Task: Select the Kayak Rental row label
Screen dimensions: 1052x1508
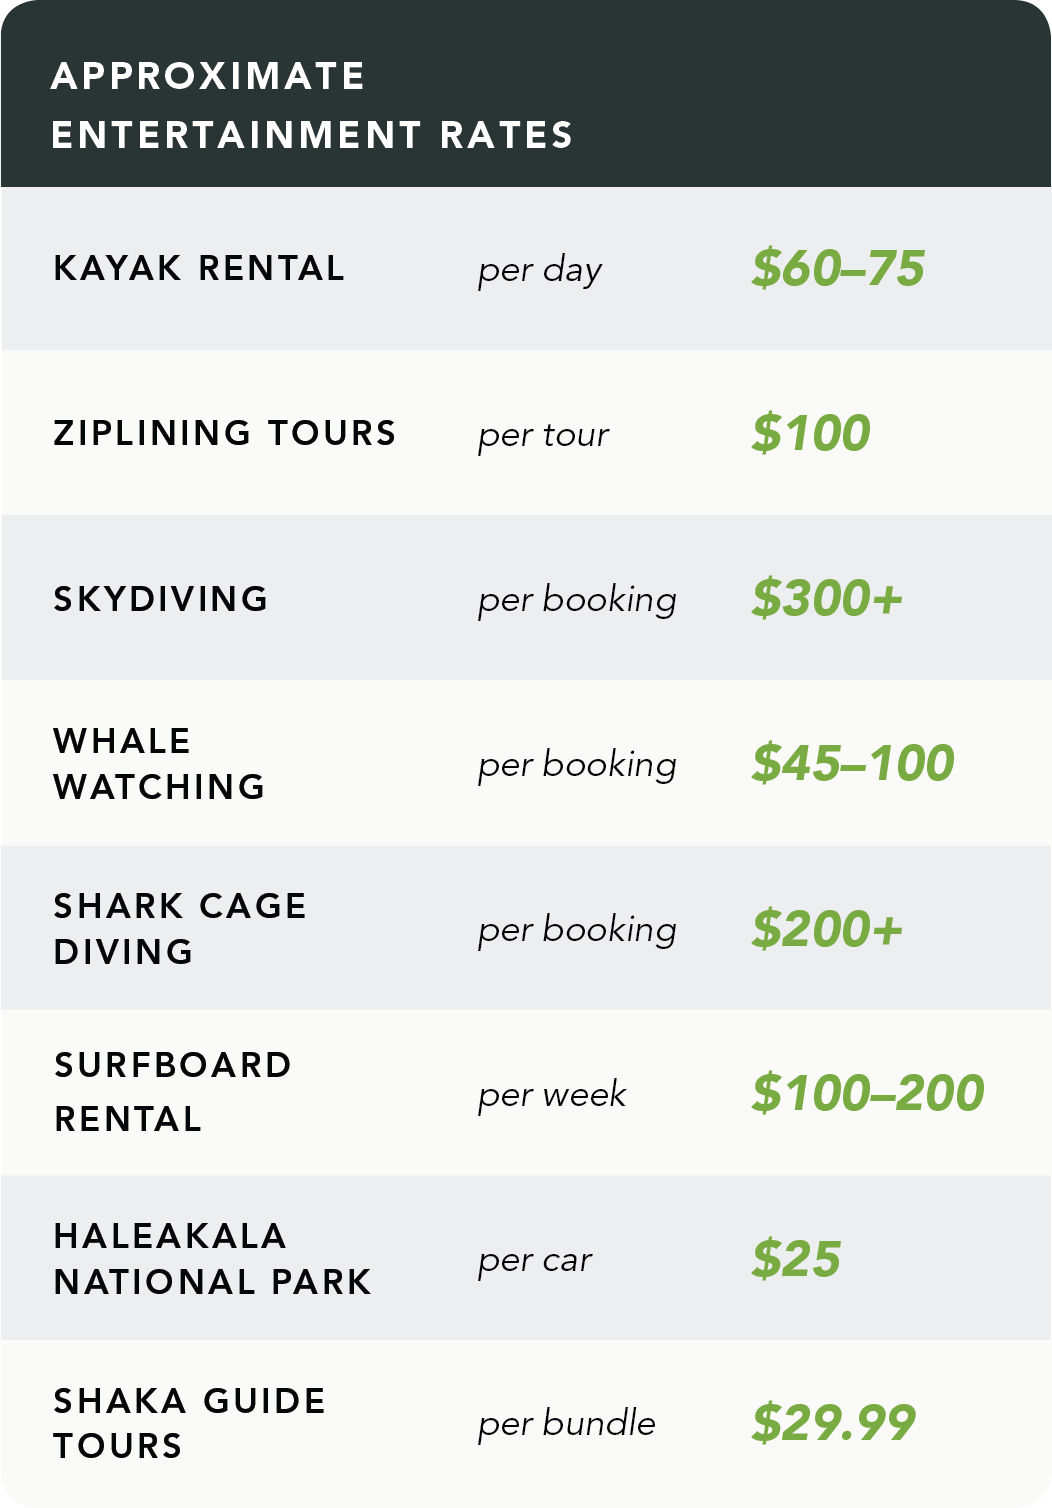Action: pyautogui.click(x=199, y=268)
